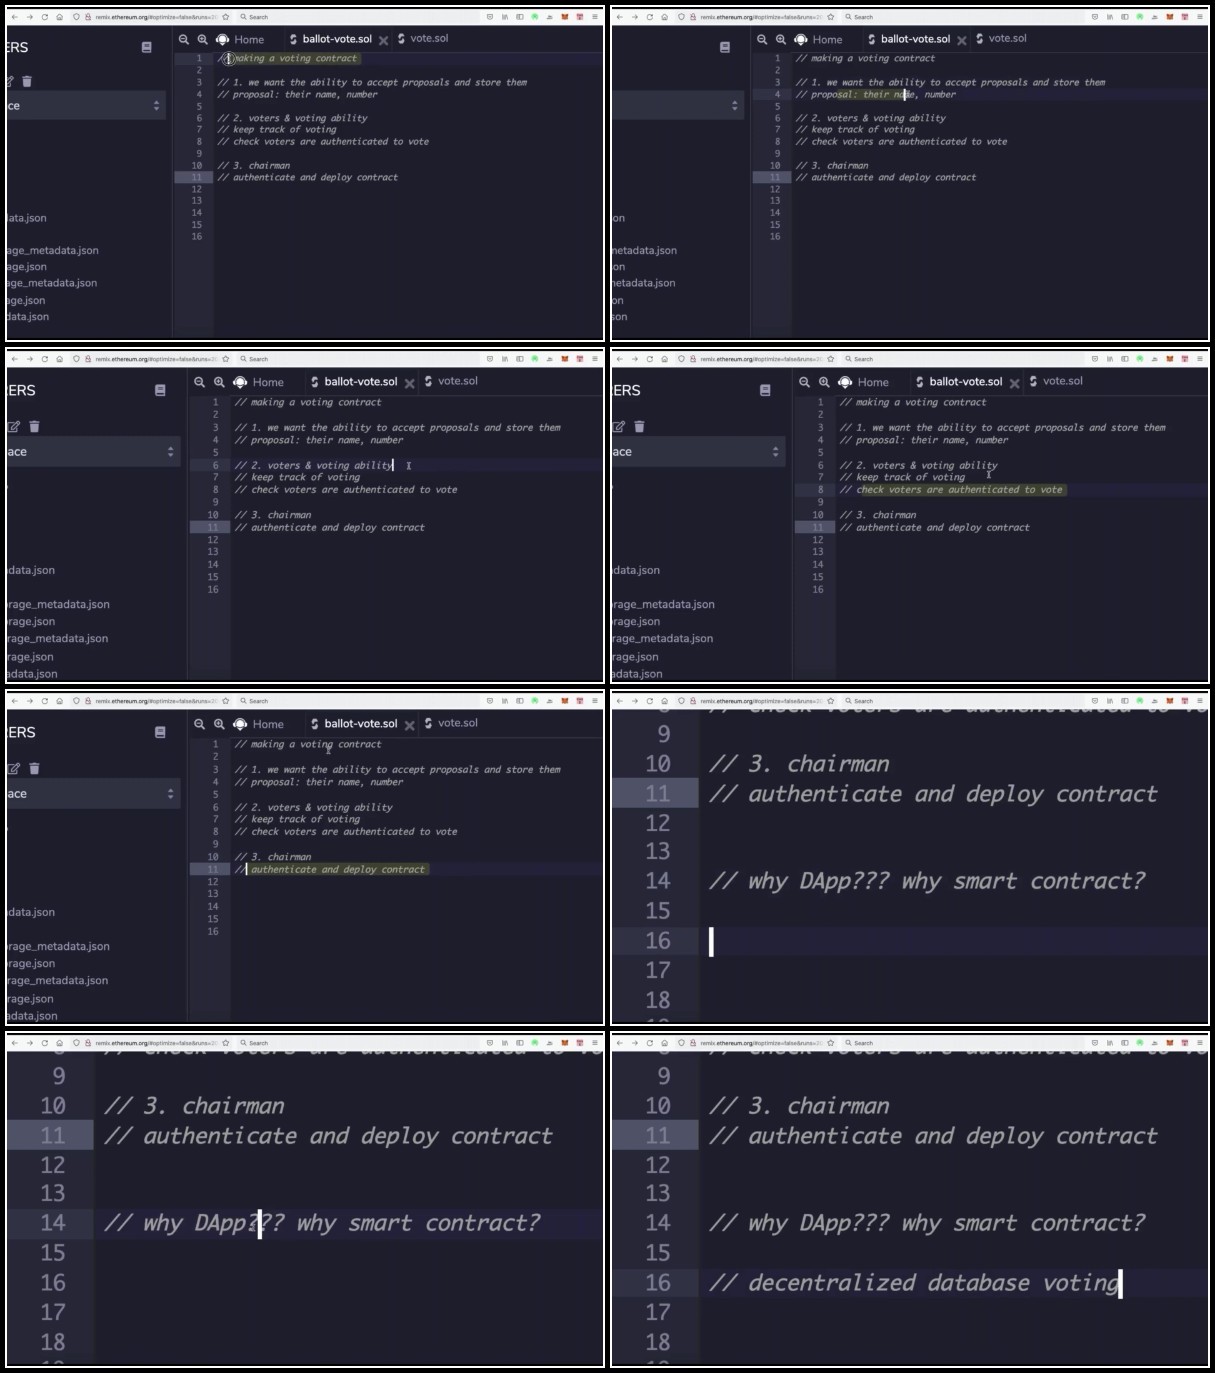Click Home tab robot icon, third-row left frame
Screen dimensions: 1215x1373
pyautogui.click(x=240, y=724)
